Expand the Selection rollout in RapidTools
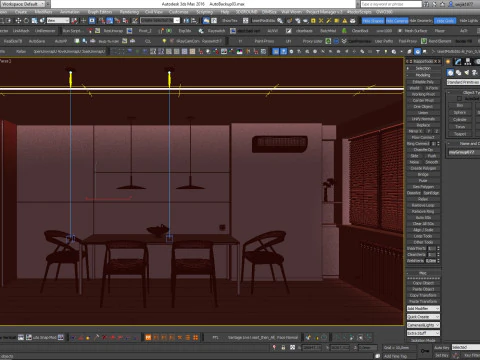Screen dimensions: 480x360 coord(423,68)
